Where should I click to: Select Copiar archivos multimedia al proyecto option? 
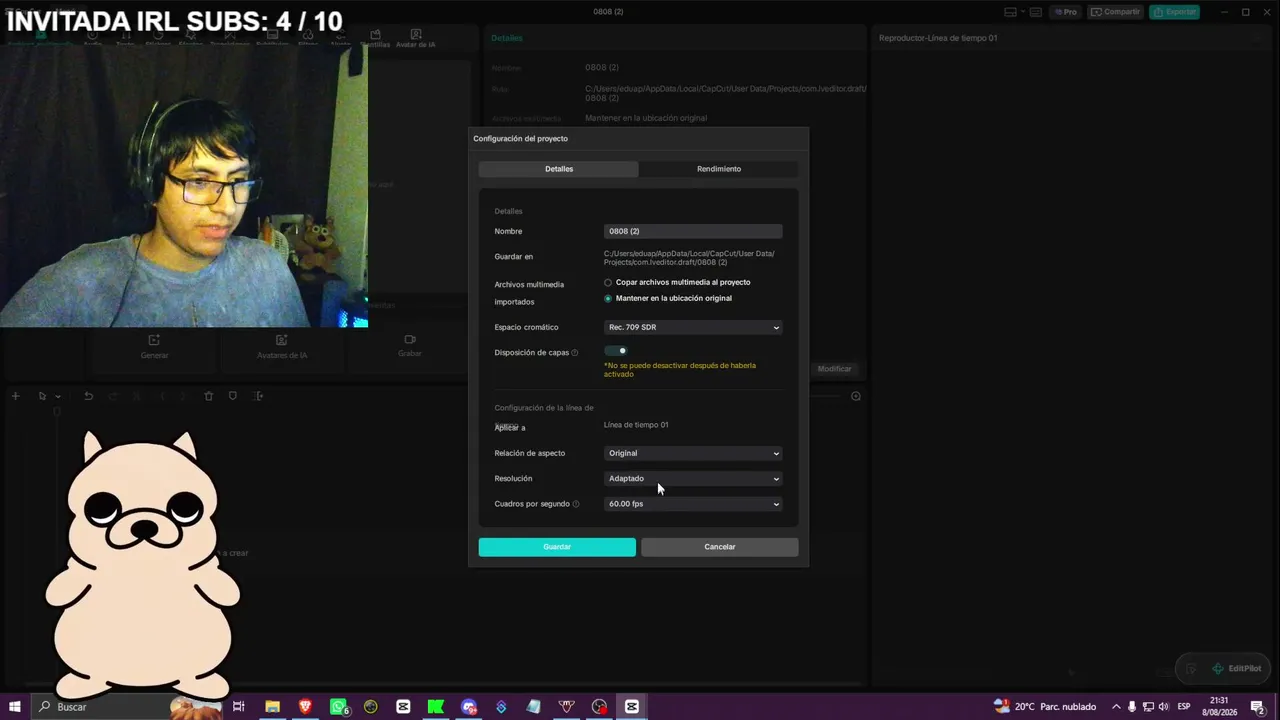[677, 282]
